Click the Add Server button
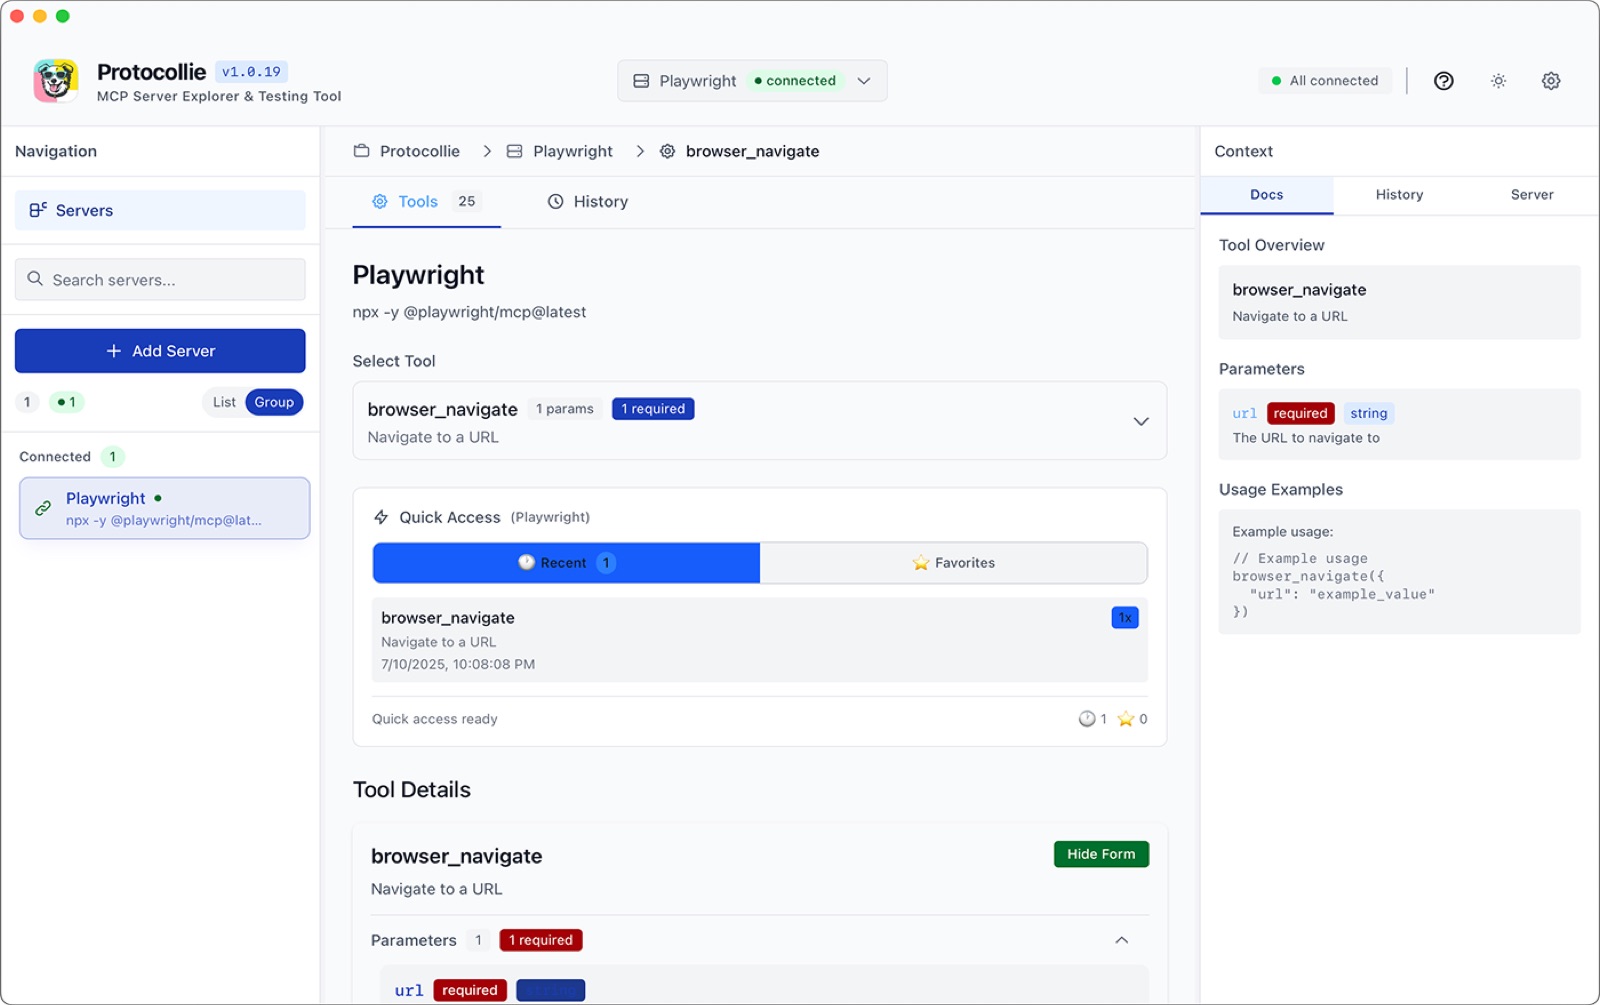This screenshot has height=1005, width=1600. tap(160, 351)
